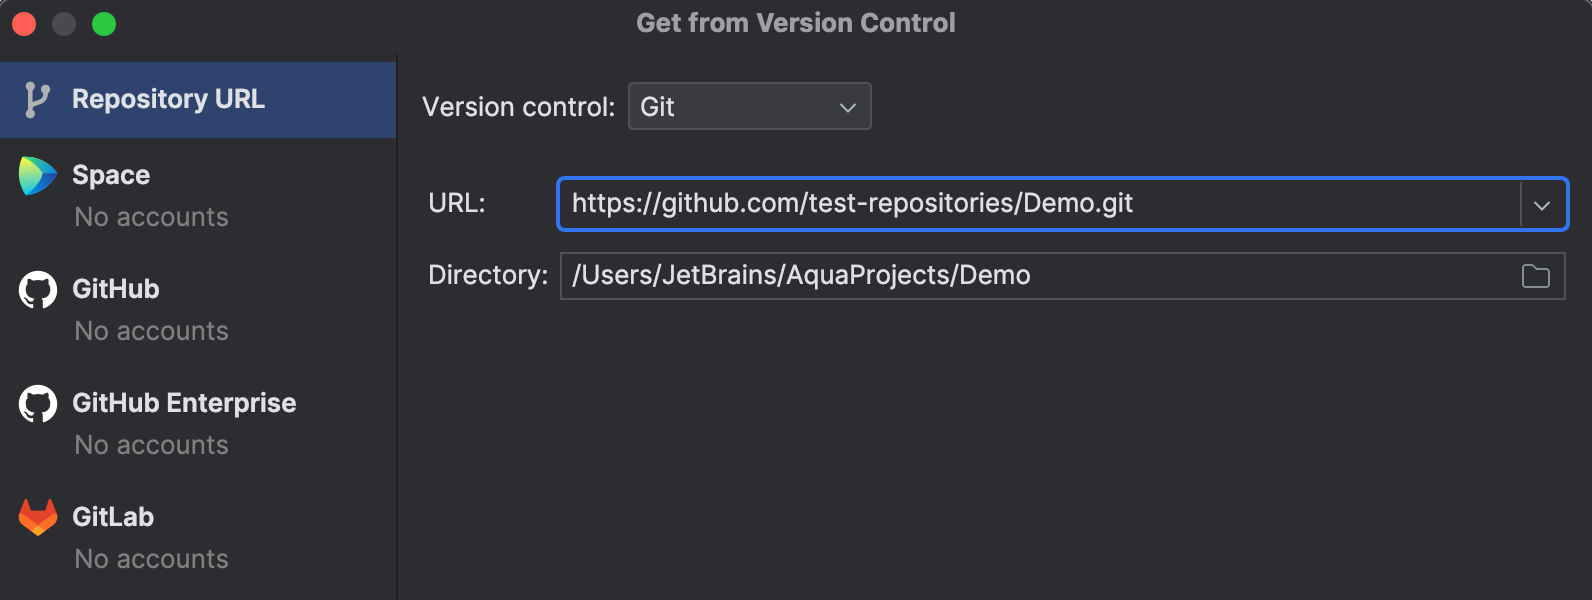This screenshot has height=600, width=1592.
Task: Select the GitHub Enterprise section
Action: (x=198, y=423)
